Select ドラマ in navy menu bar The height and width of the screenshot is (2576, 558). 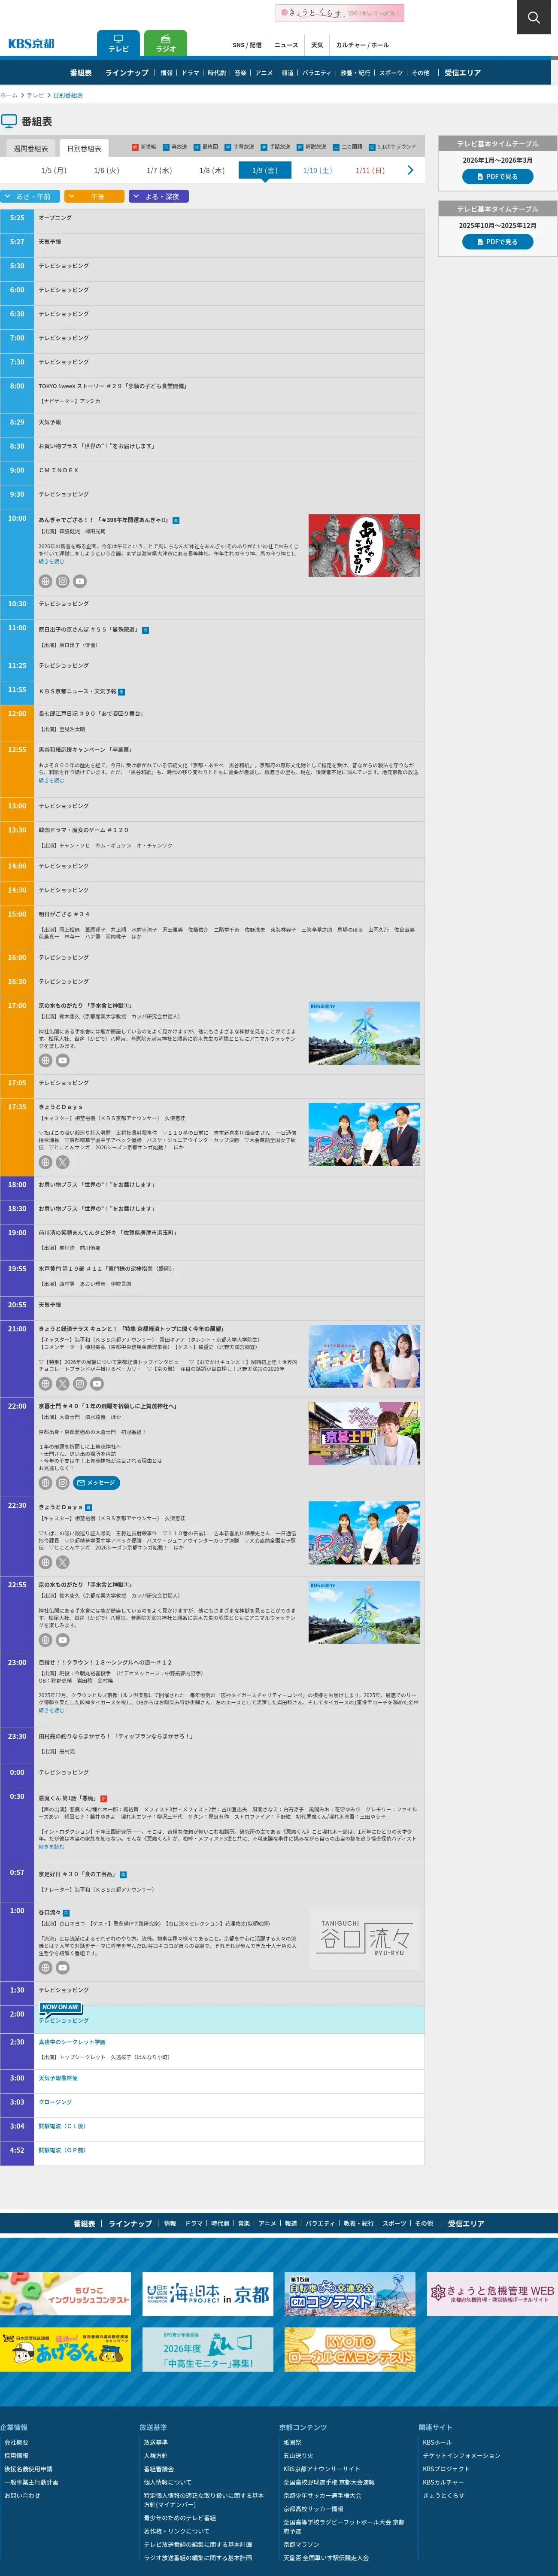(x=190, y=73)
